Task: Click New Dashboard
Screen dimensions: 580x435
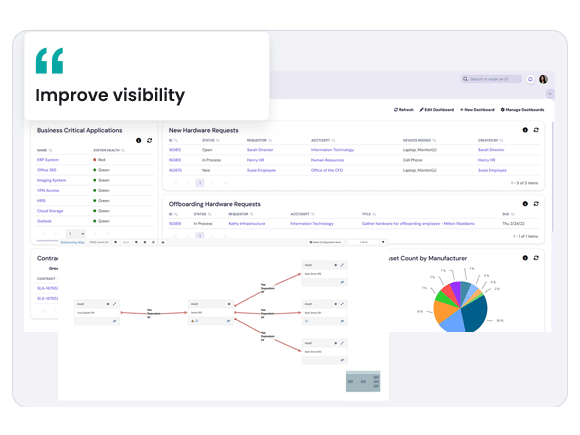Action: pos(477,109)
